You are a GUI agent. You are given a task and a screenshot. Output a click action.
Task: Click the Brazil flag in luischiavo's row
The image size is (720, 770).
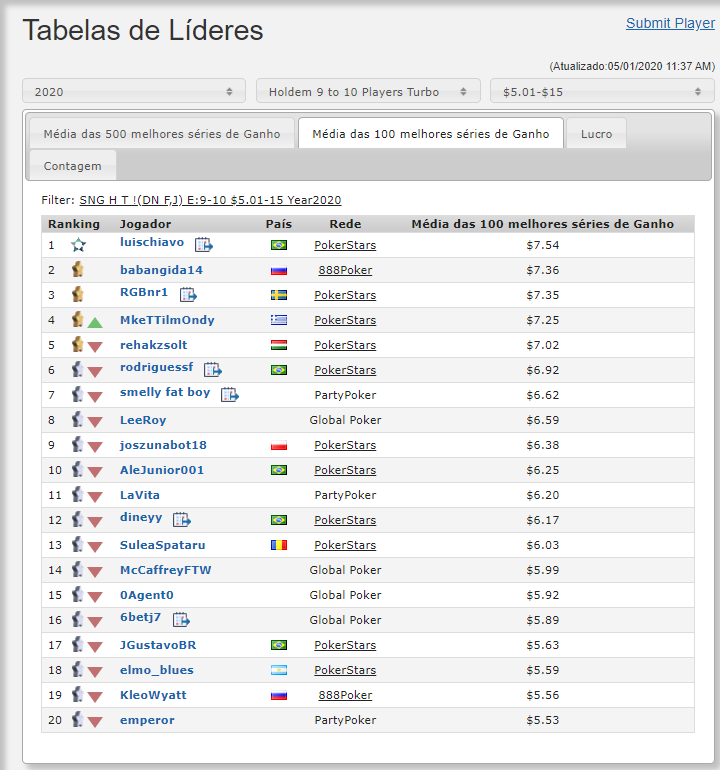tap(279, 245)
